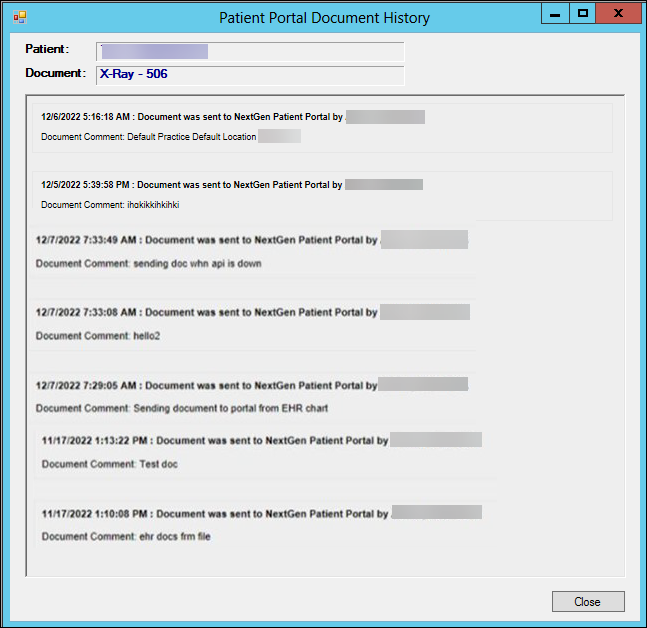Screen dimensions: 647x628
Task: Click the Document field showing X-Ray - 506
Action: (250, 75)
